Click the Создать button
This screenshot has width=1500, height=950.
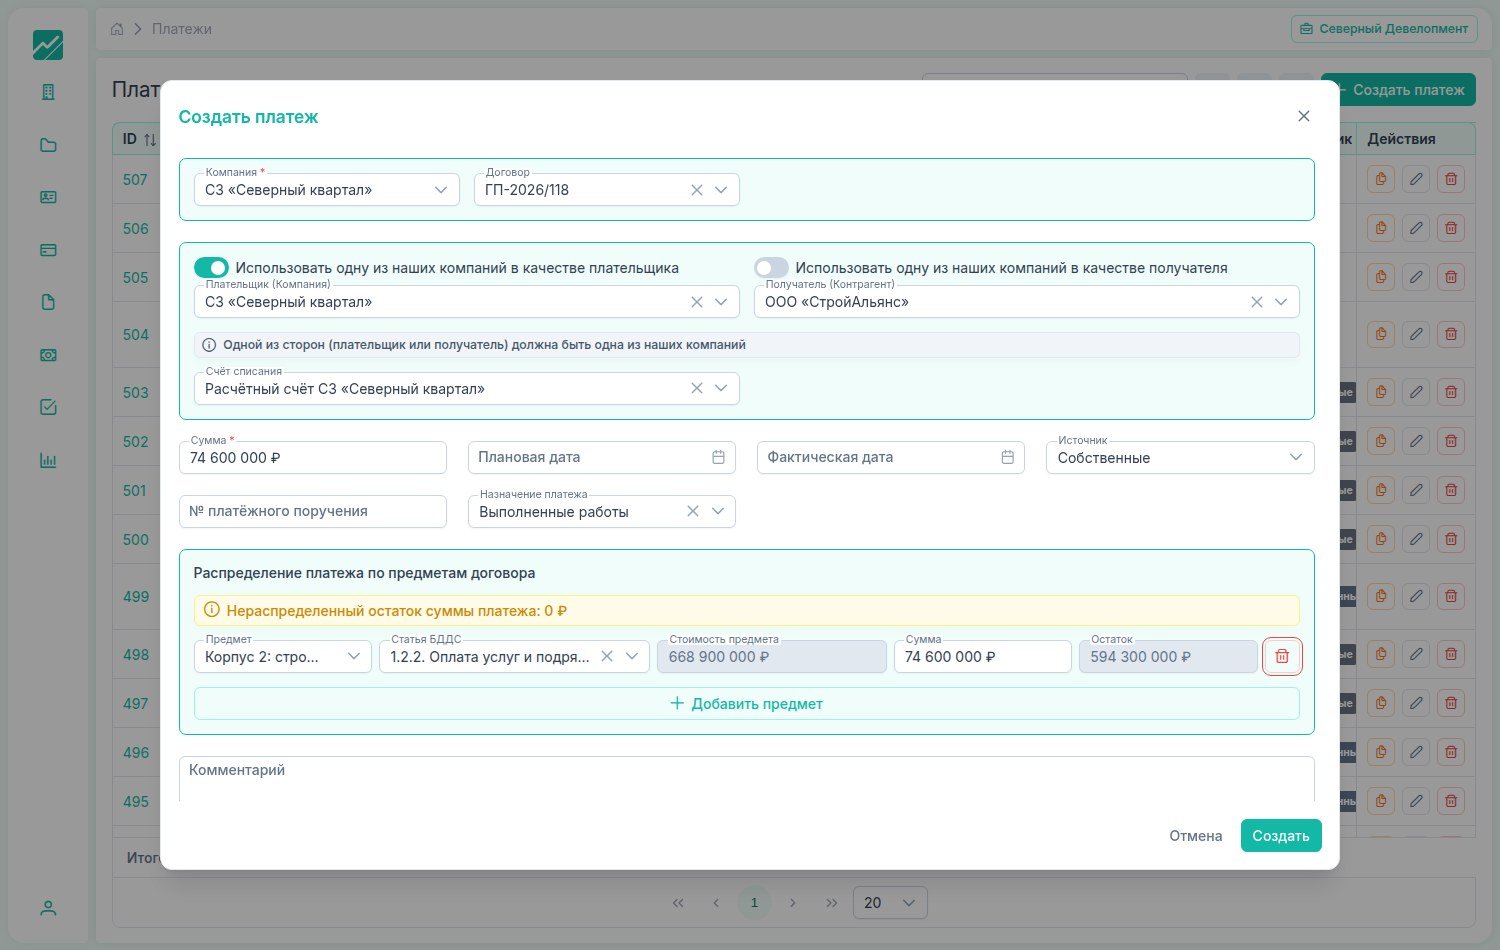click(1281, 836)
